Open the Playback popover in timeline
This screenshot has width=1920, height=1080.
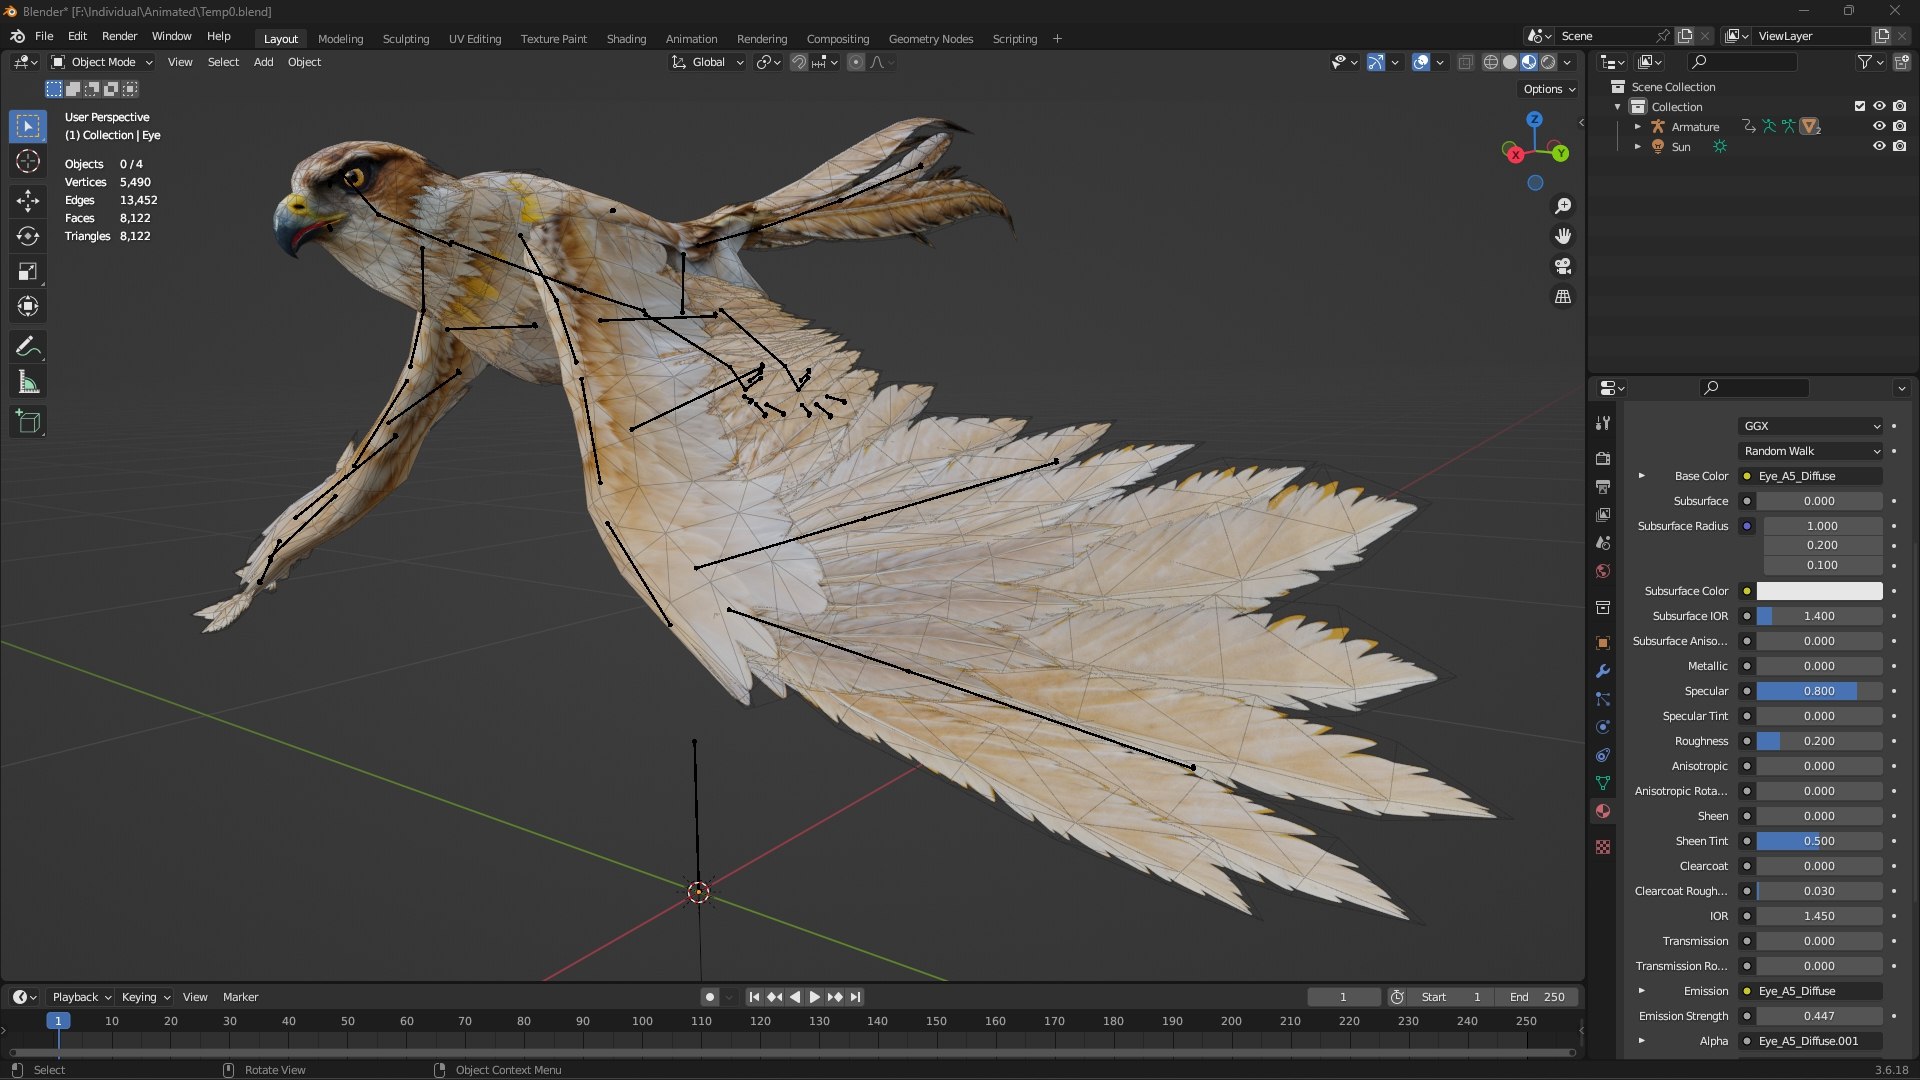81,997
